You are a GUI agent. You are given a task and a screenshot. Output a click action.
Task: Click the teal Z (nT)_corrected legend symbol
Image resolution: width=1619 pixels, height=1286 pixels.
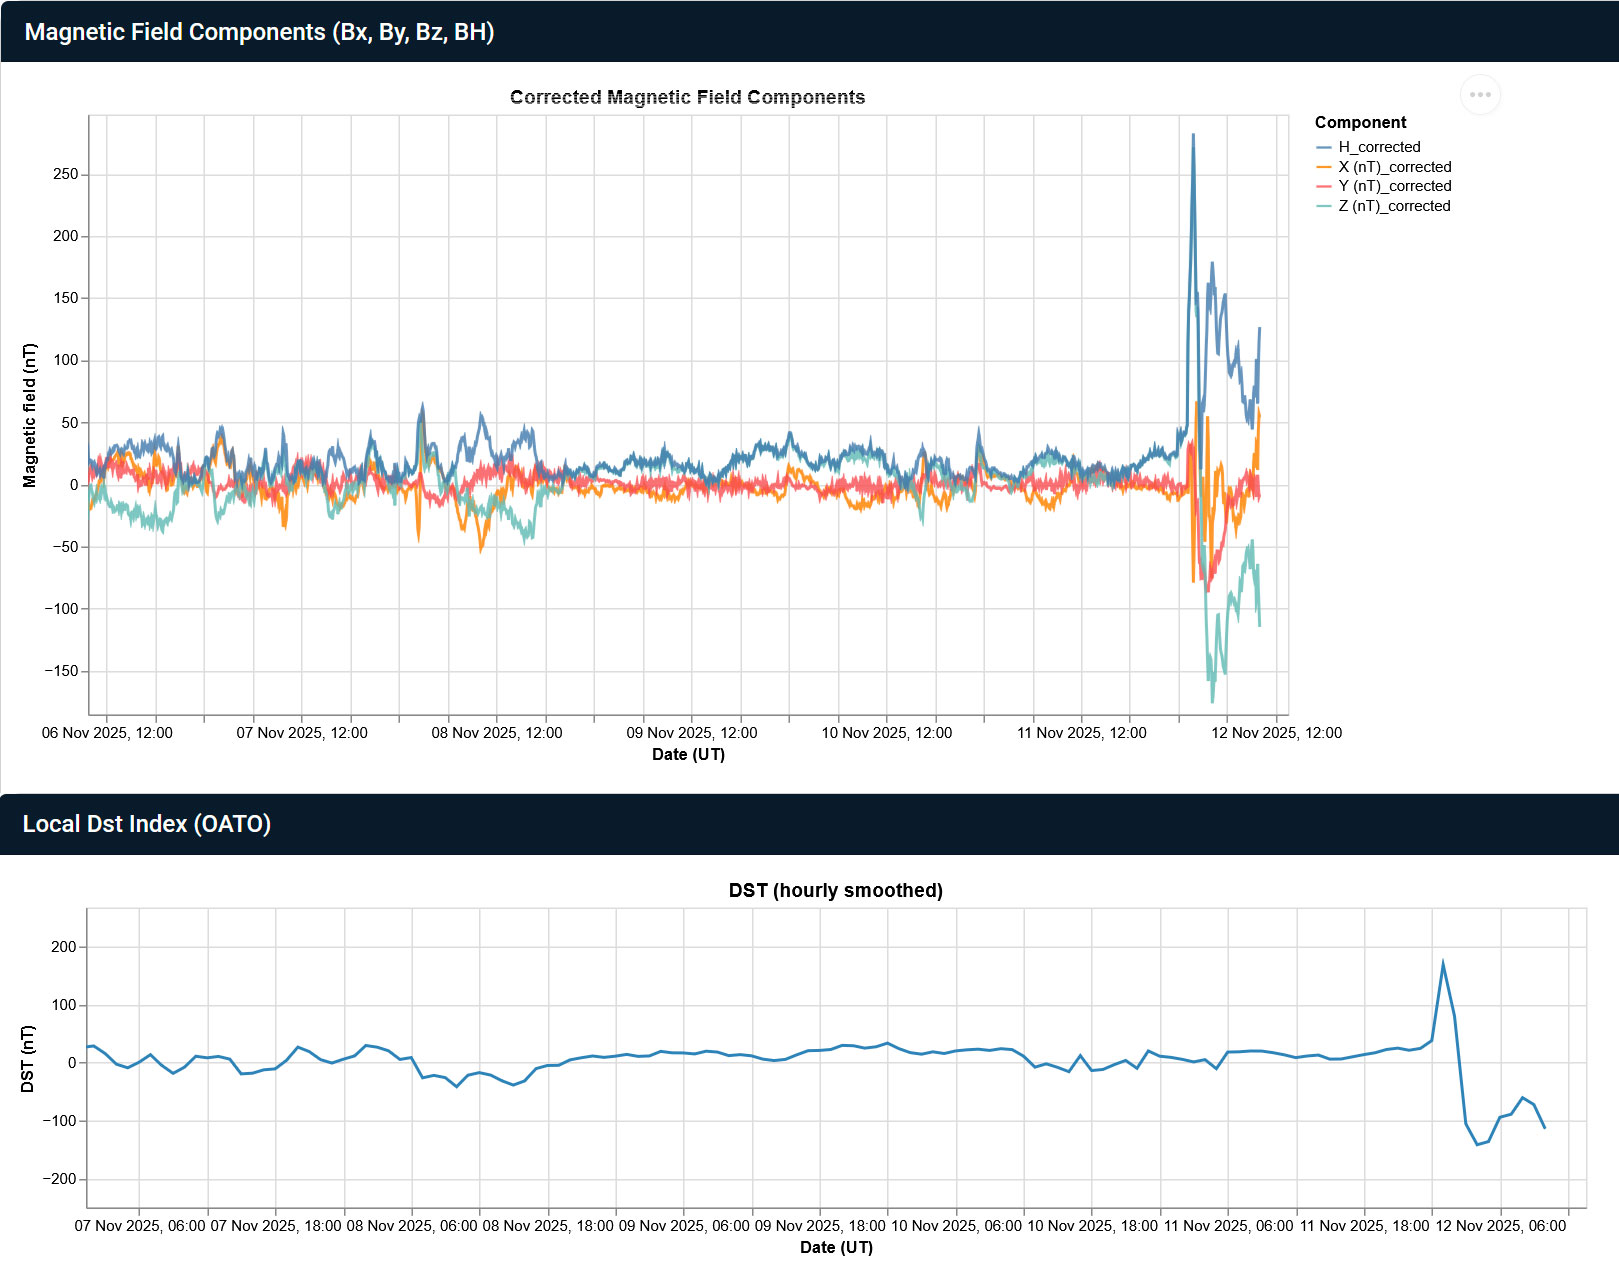point(1324,206)
